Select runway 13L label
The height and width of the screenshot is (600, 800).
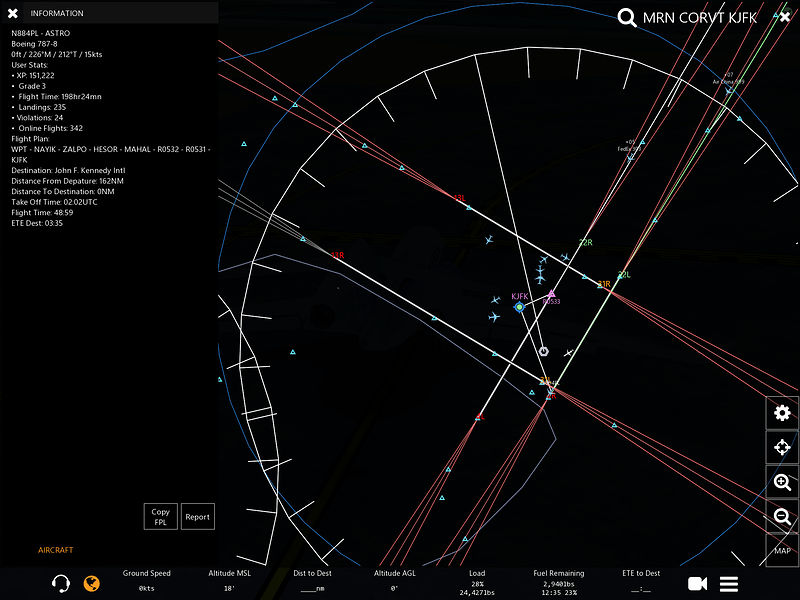pos(460,198)
